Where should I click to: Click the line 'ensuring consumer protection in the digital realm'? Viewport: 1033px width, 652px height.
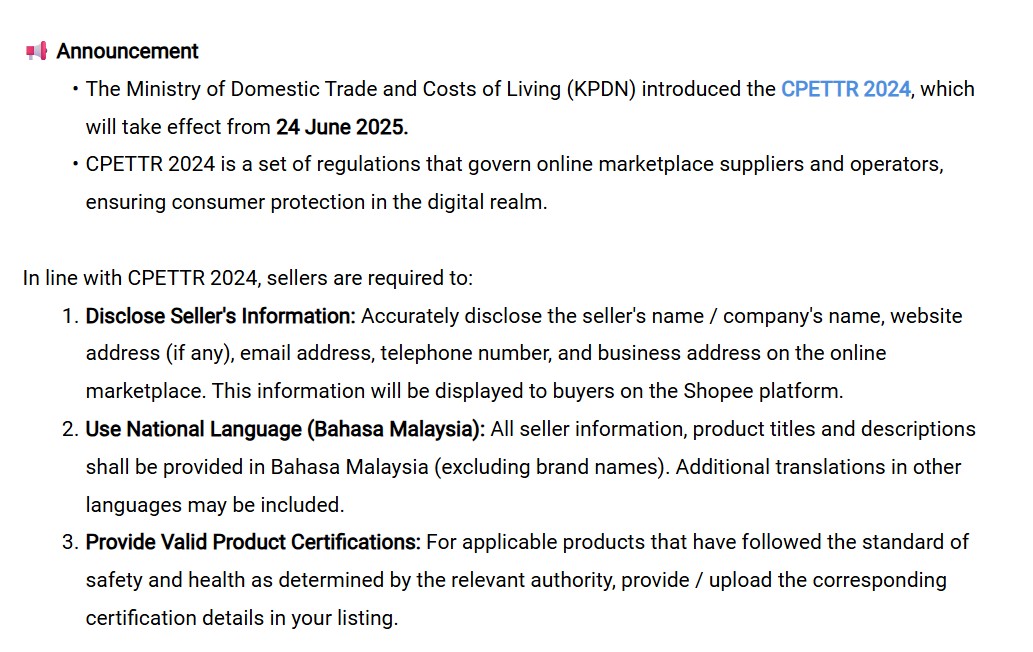click(x=316, y=202)
